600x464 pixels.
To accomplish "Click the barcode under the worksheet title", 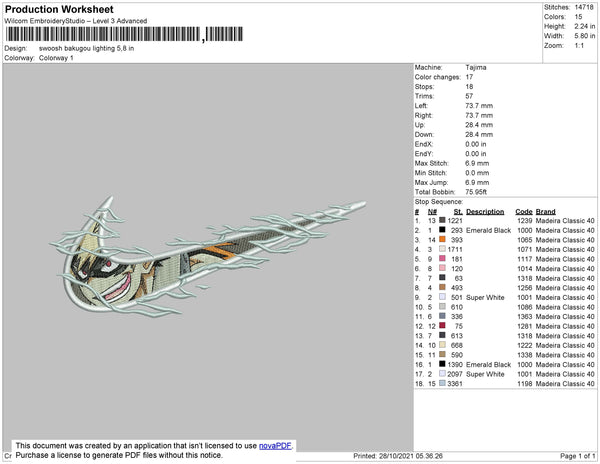I will tap(124, 34).
